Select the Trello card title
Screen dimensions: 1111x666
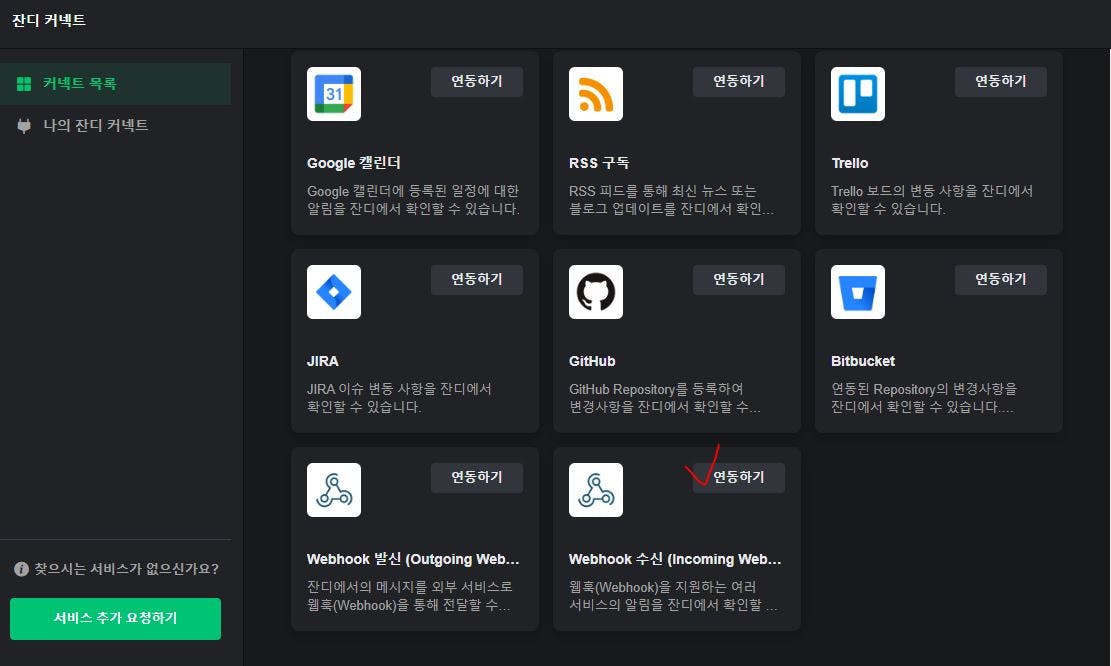click(850, 163)
